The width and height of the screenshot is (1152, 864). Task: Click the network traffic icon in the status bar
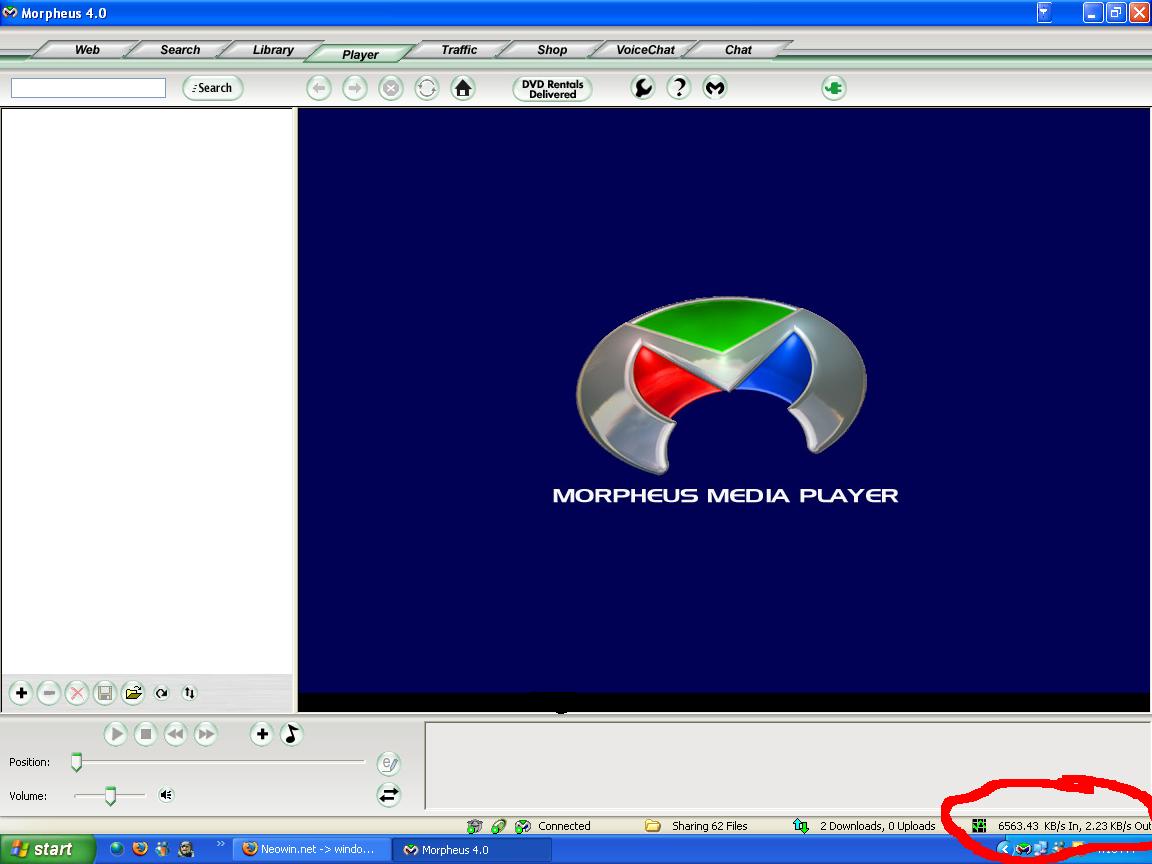tap(978, 825)
